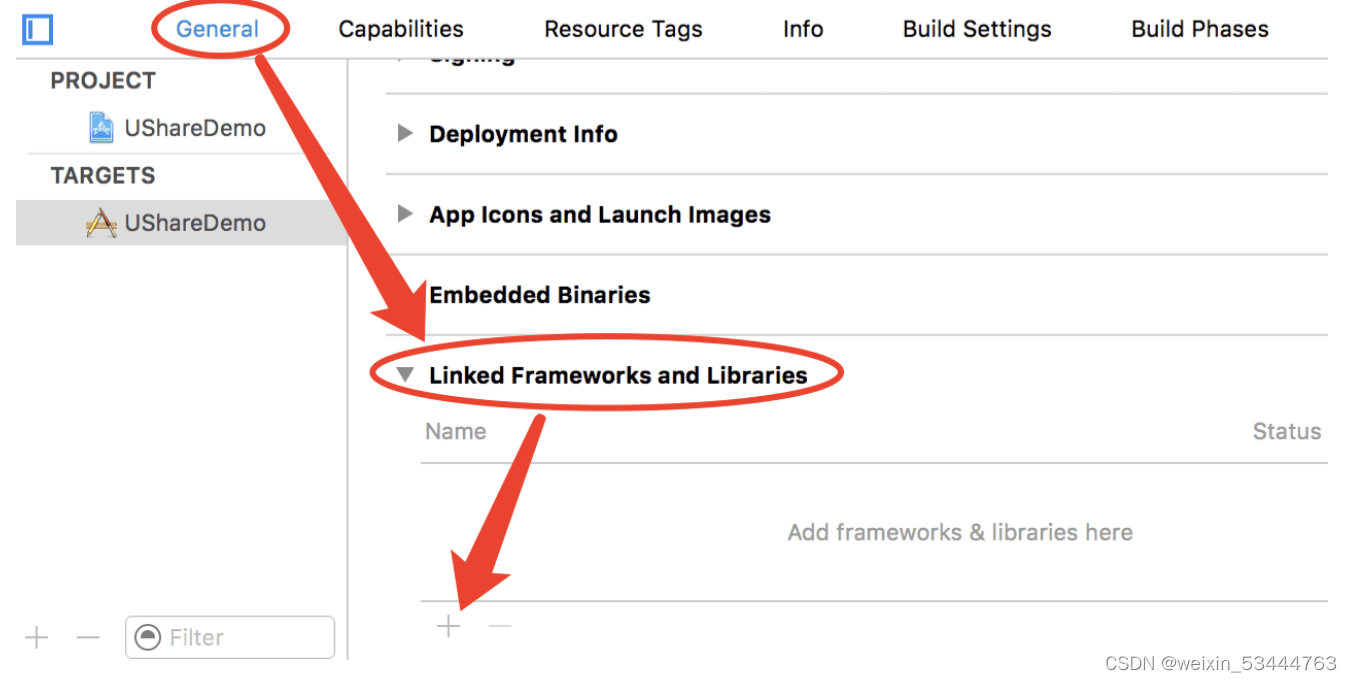Click the Embedded Binaries section header
1352x682 pixels.
click(x=539, y=295)
